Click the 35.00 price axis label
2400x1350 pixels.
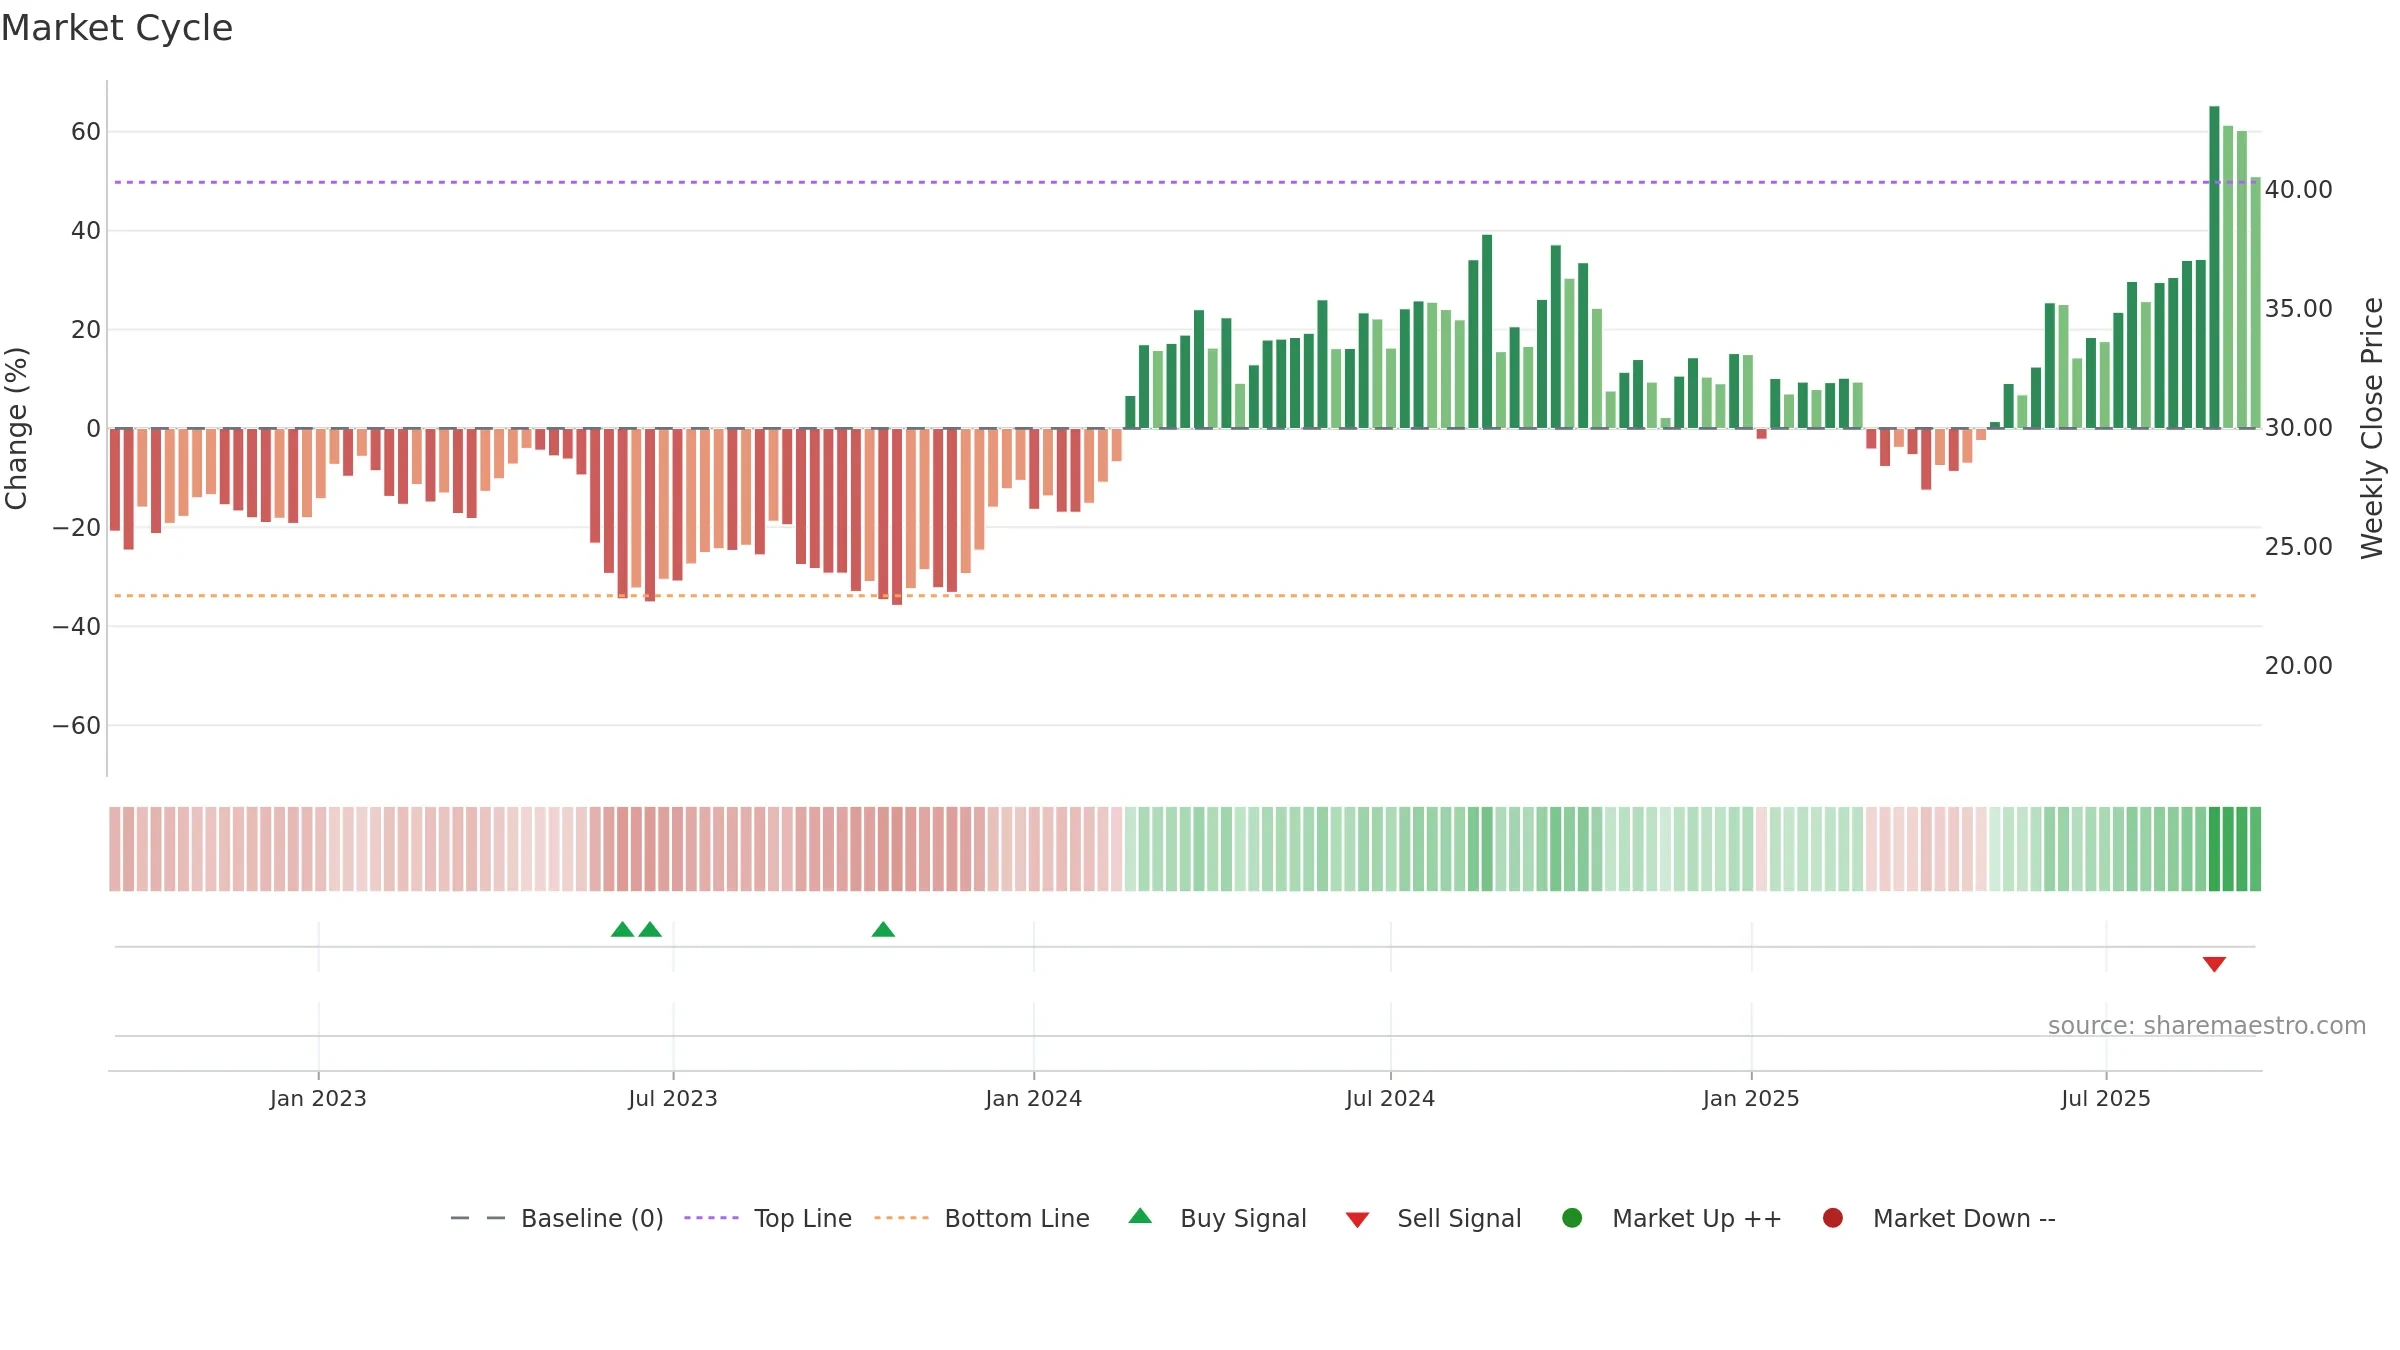(2298, 308)
